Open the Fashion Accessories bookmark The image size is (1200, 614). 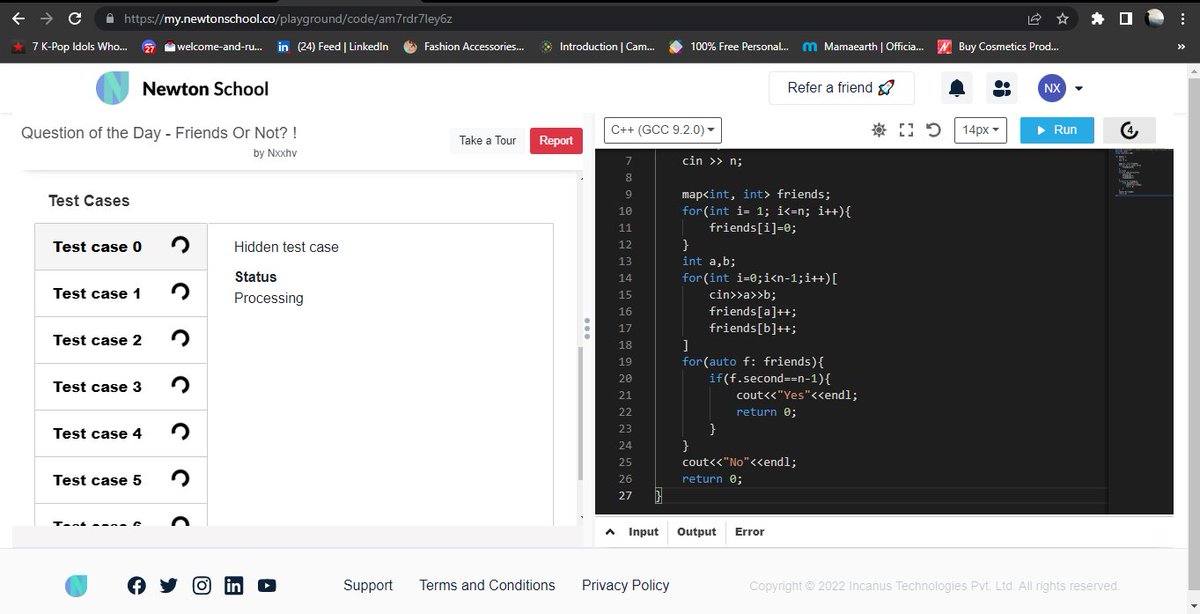(x=464, y=47)
